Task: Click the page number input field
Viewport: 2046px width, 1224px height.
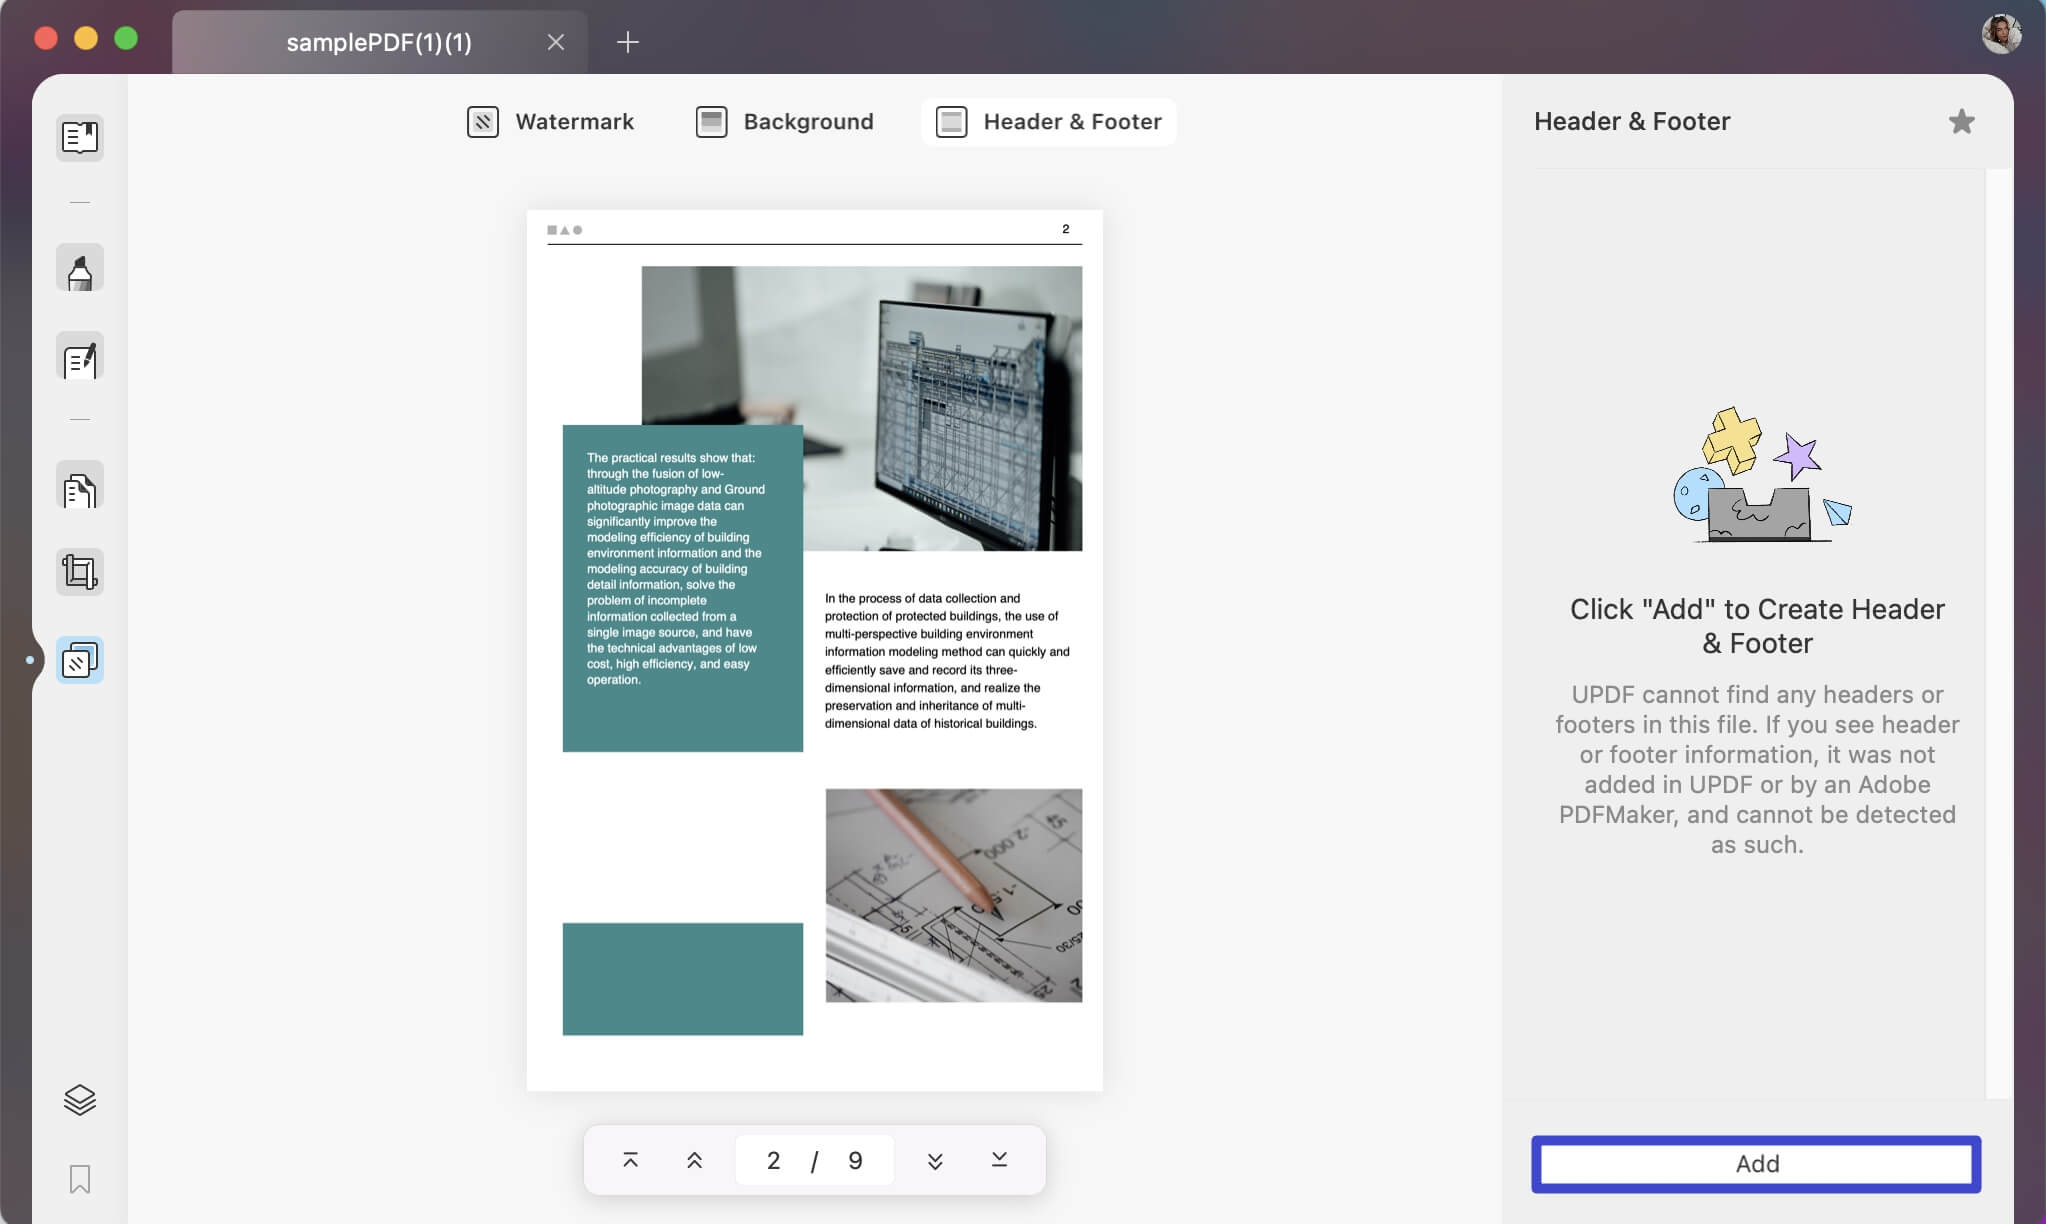Action: [813, 1159]
